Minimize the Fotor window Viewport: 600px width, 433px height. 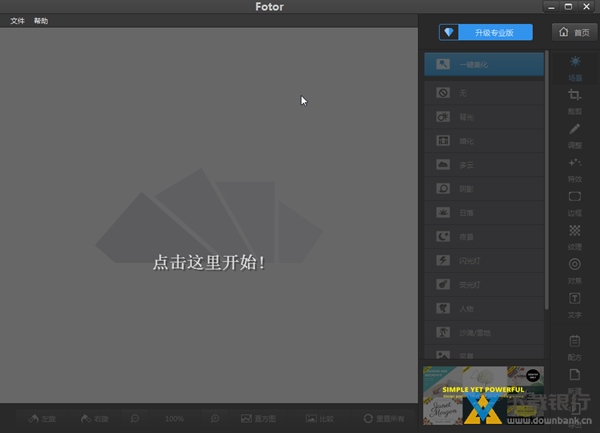[x=551, y=7]
